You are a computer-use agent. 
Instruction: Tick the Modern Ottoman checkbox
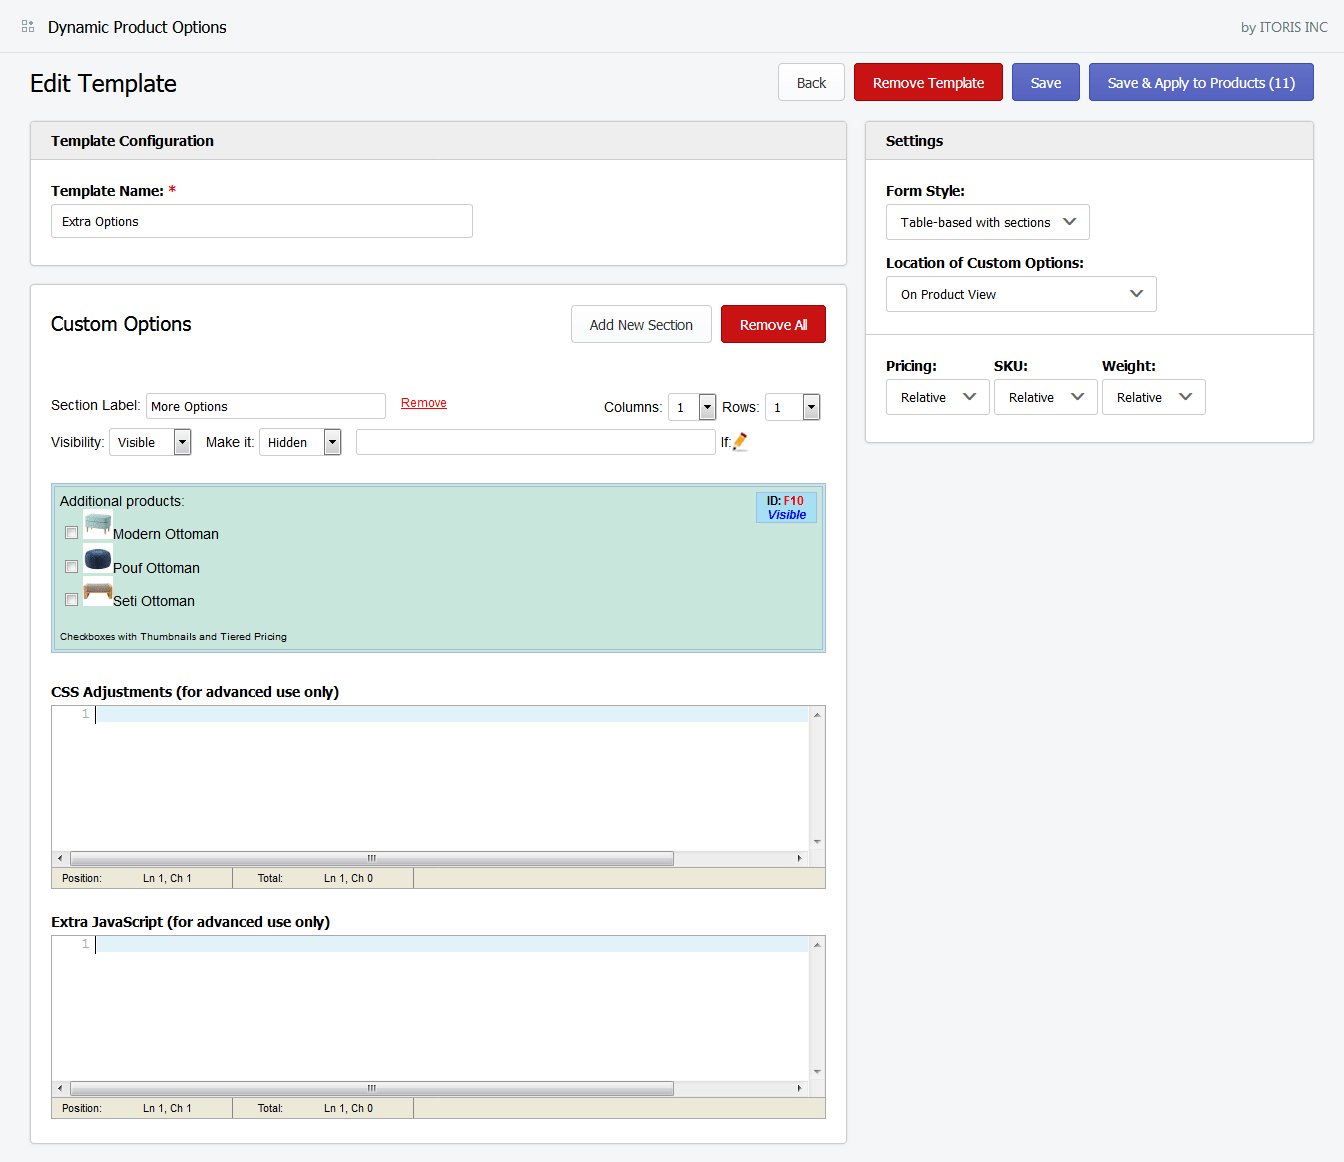[x=71, y=533]
